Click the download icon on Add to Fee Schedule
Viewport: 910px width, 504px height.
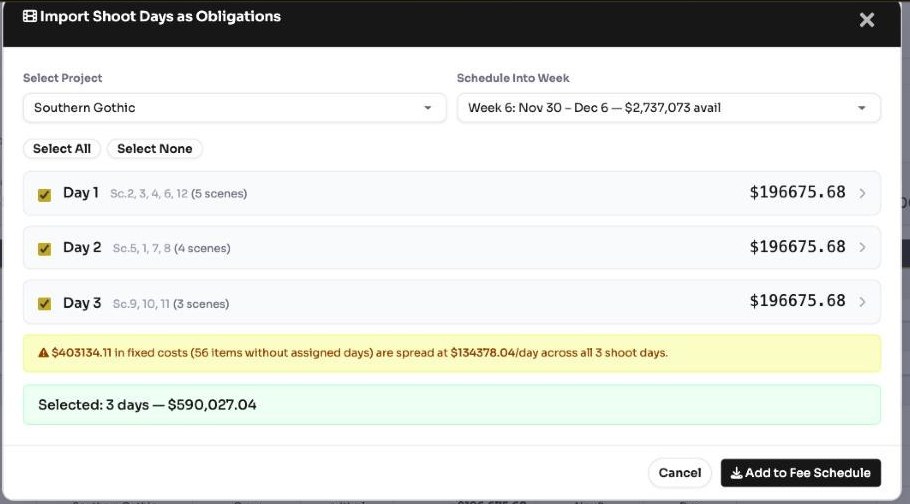click(736, 473)
